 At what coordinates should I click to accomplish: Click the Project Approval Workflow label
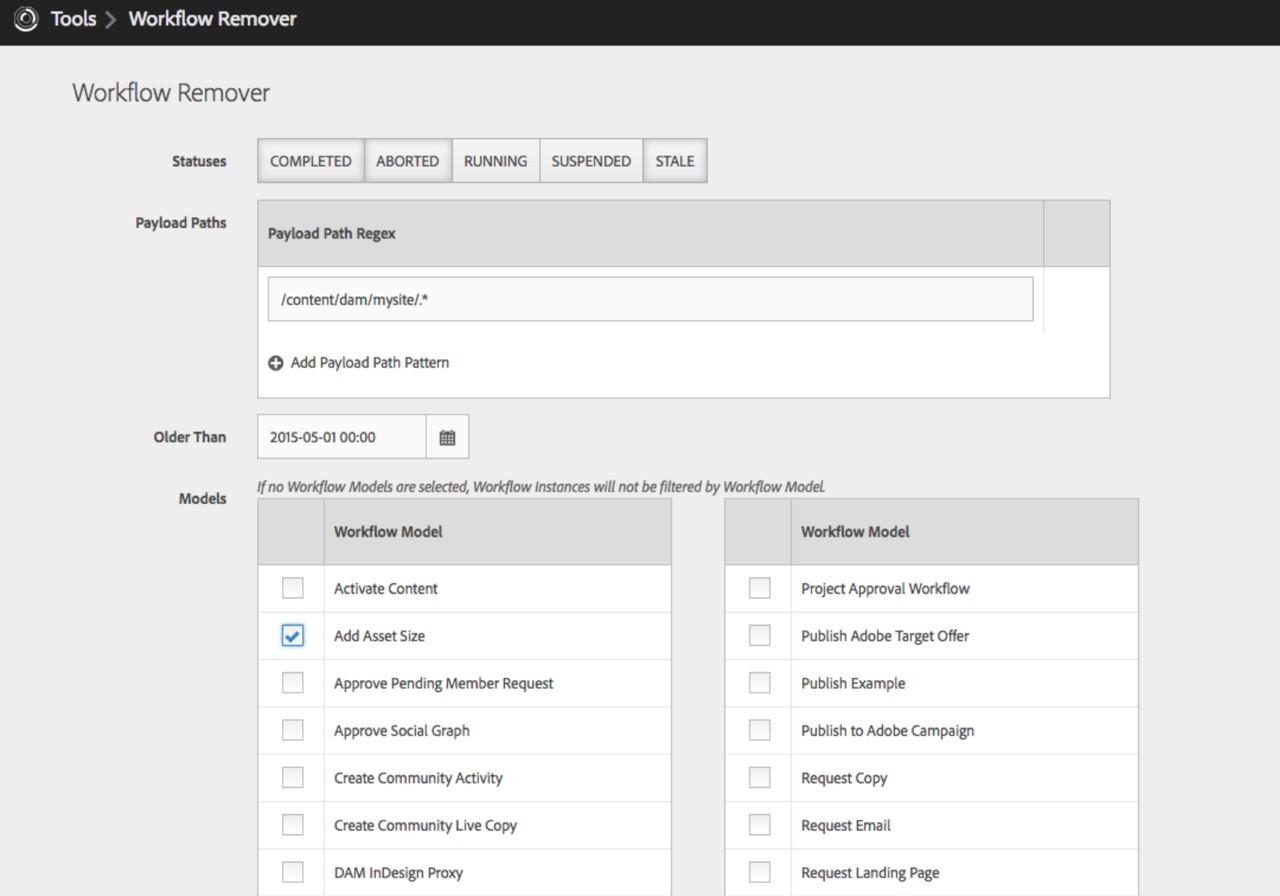click(885, 588)
